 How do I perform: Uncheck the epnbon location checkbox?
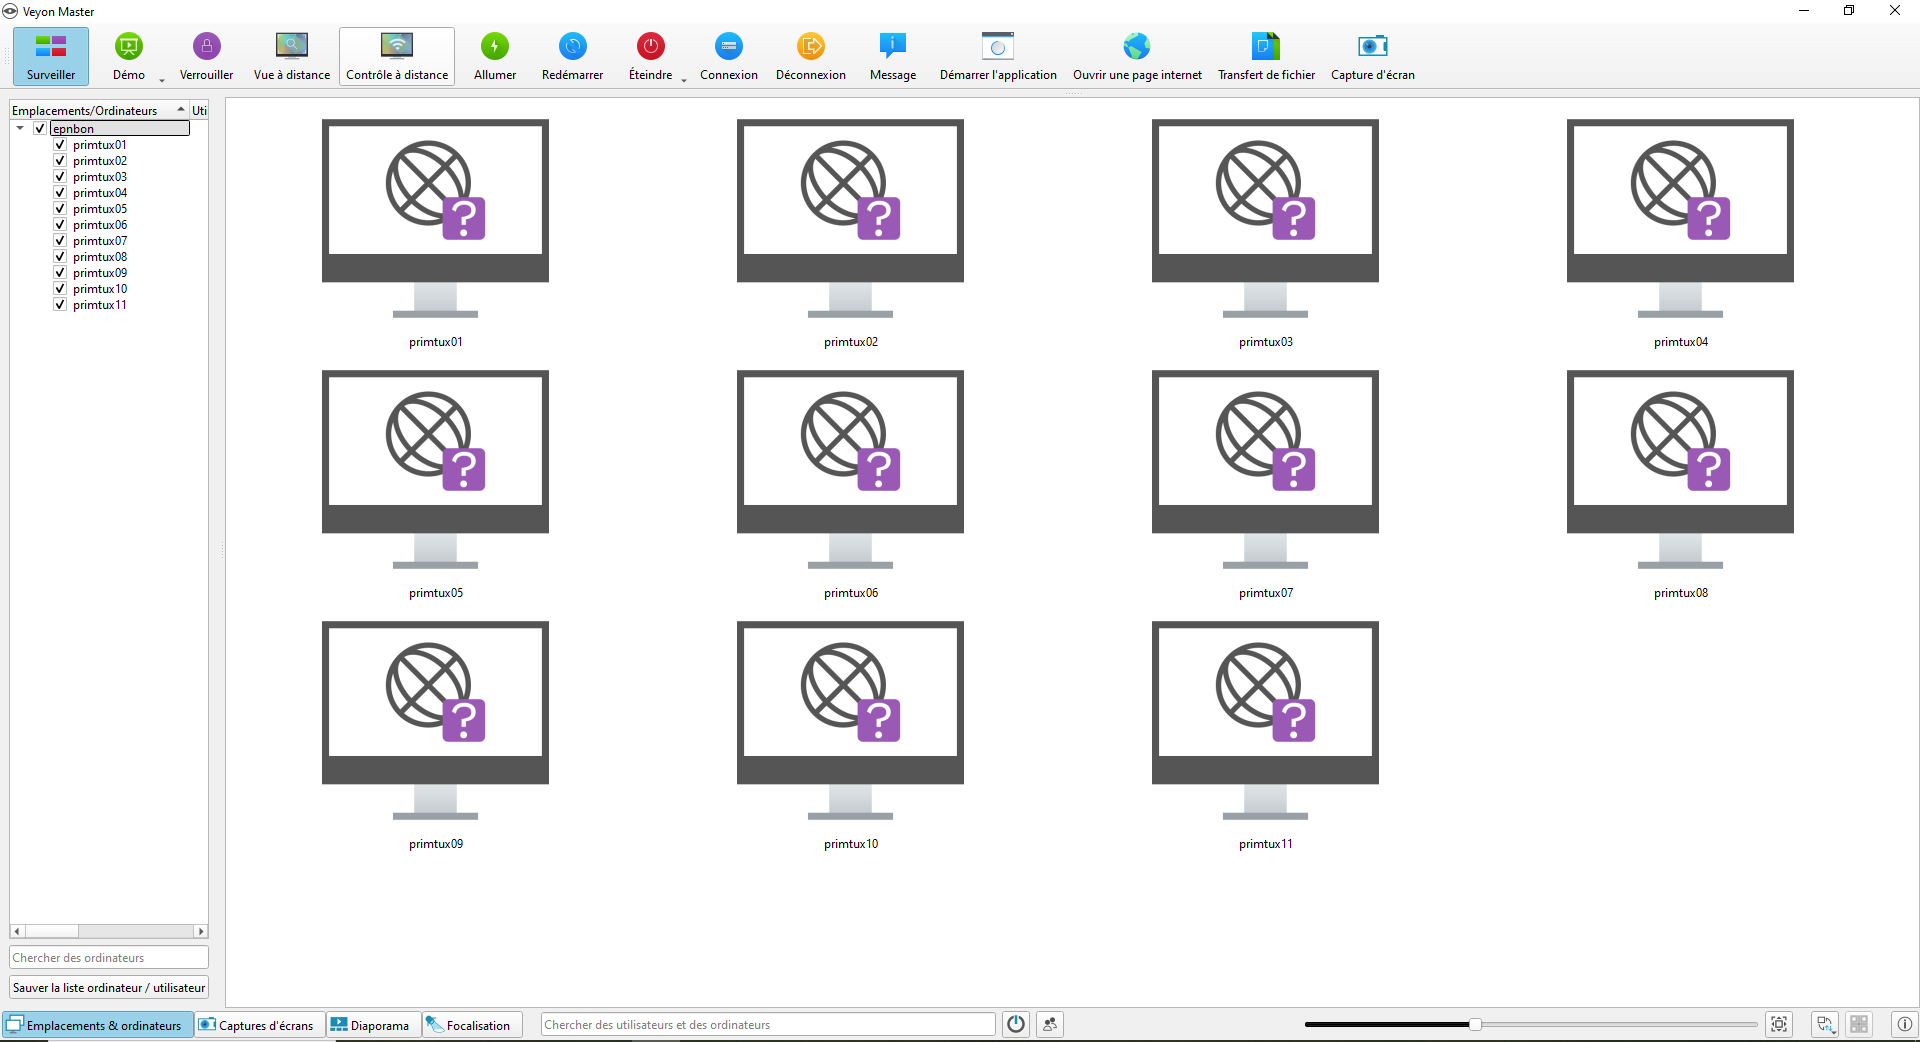coord(40,128)
